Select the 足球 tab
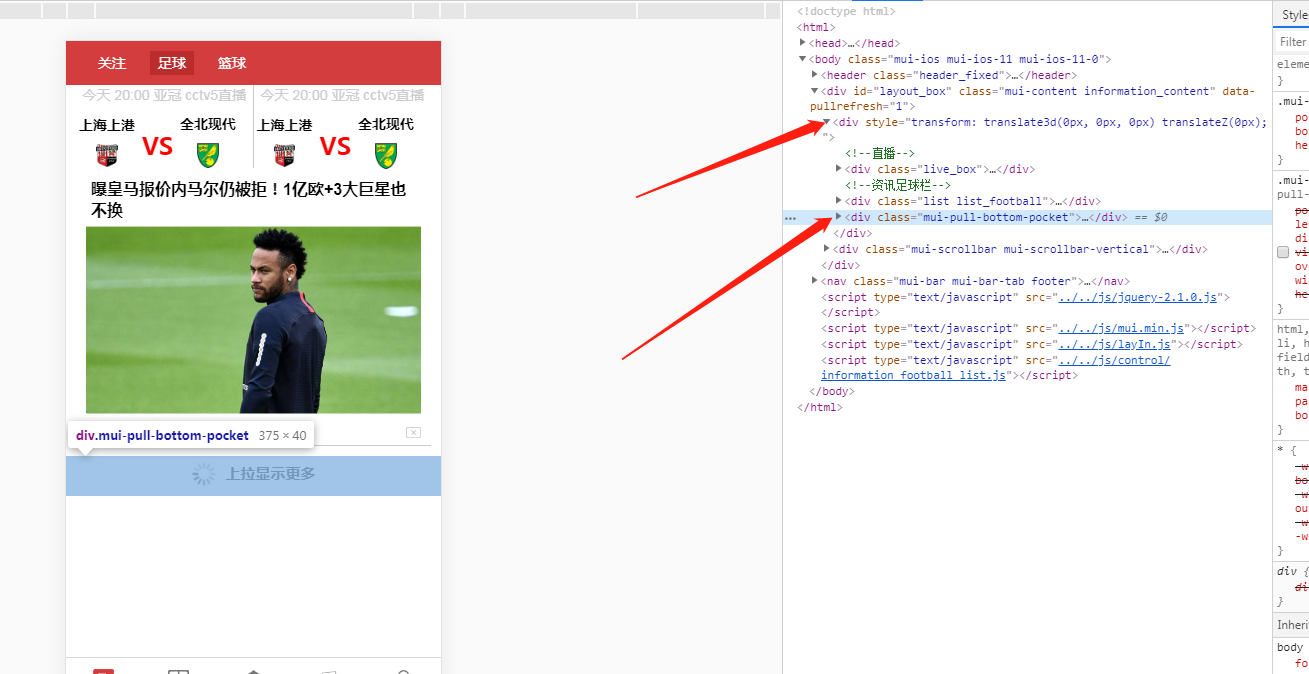This screenshot has height=674, width=1309. [x=172, y=63]
